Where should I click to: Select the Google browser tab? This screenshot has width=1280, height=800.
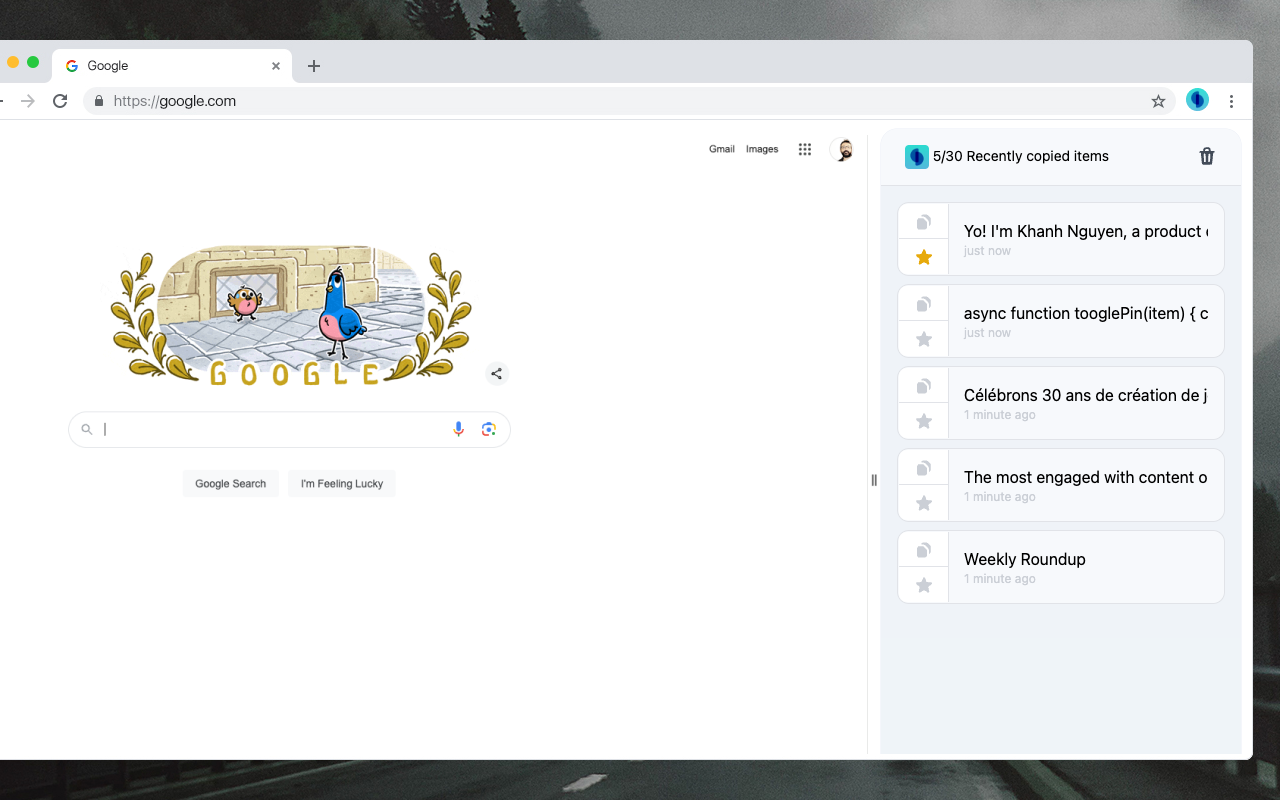point(160,65)
